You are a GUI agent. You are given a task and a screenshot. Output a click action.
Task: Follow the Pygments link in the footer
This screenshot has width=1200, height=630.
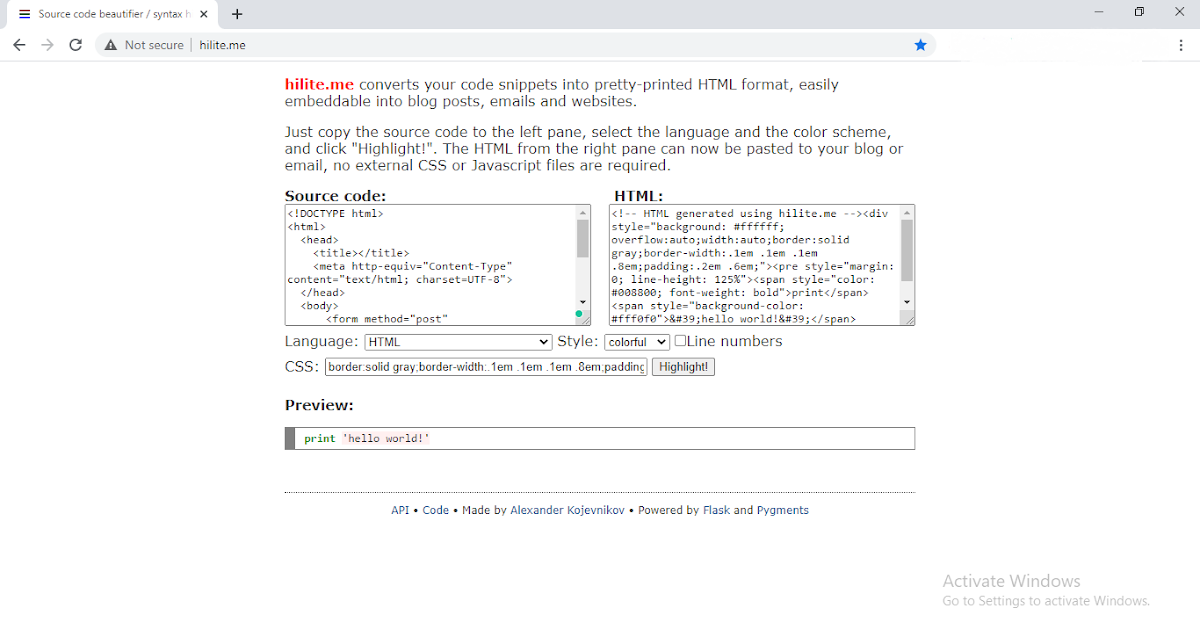(783, 509)
